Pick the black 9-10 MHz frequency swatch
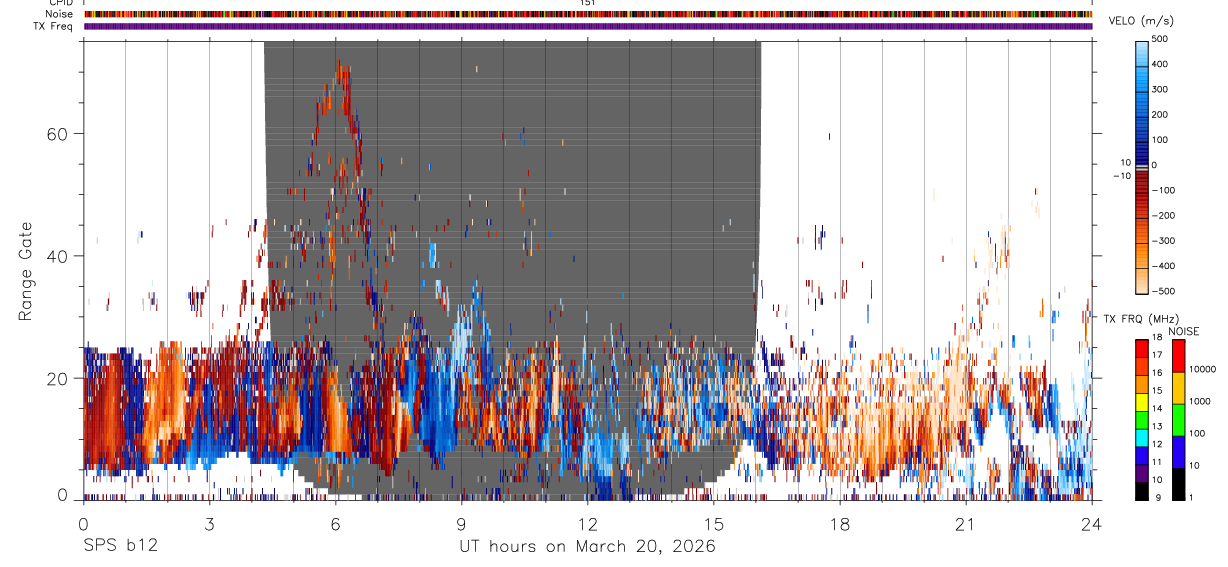 (1142, 490)
